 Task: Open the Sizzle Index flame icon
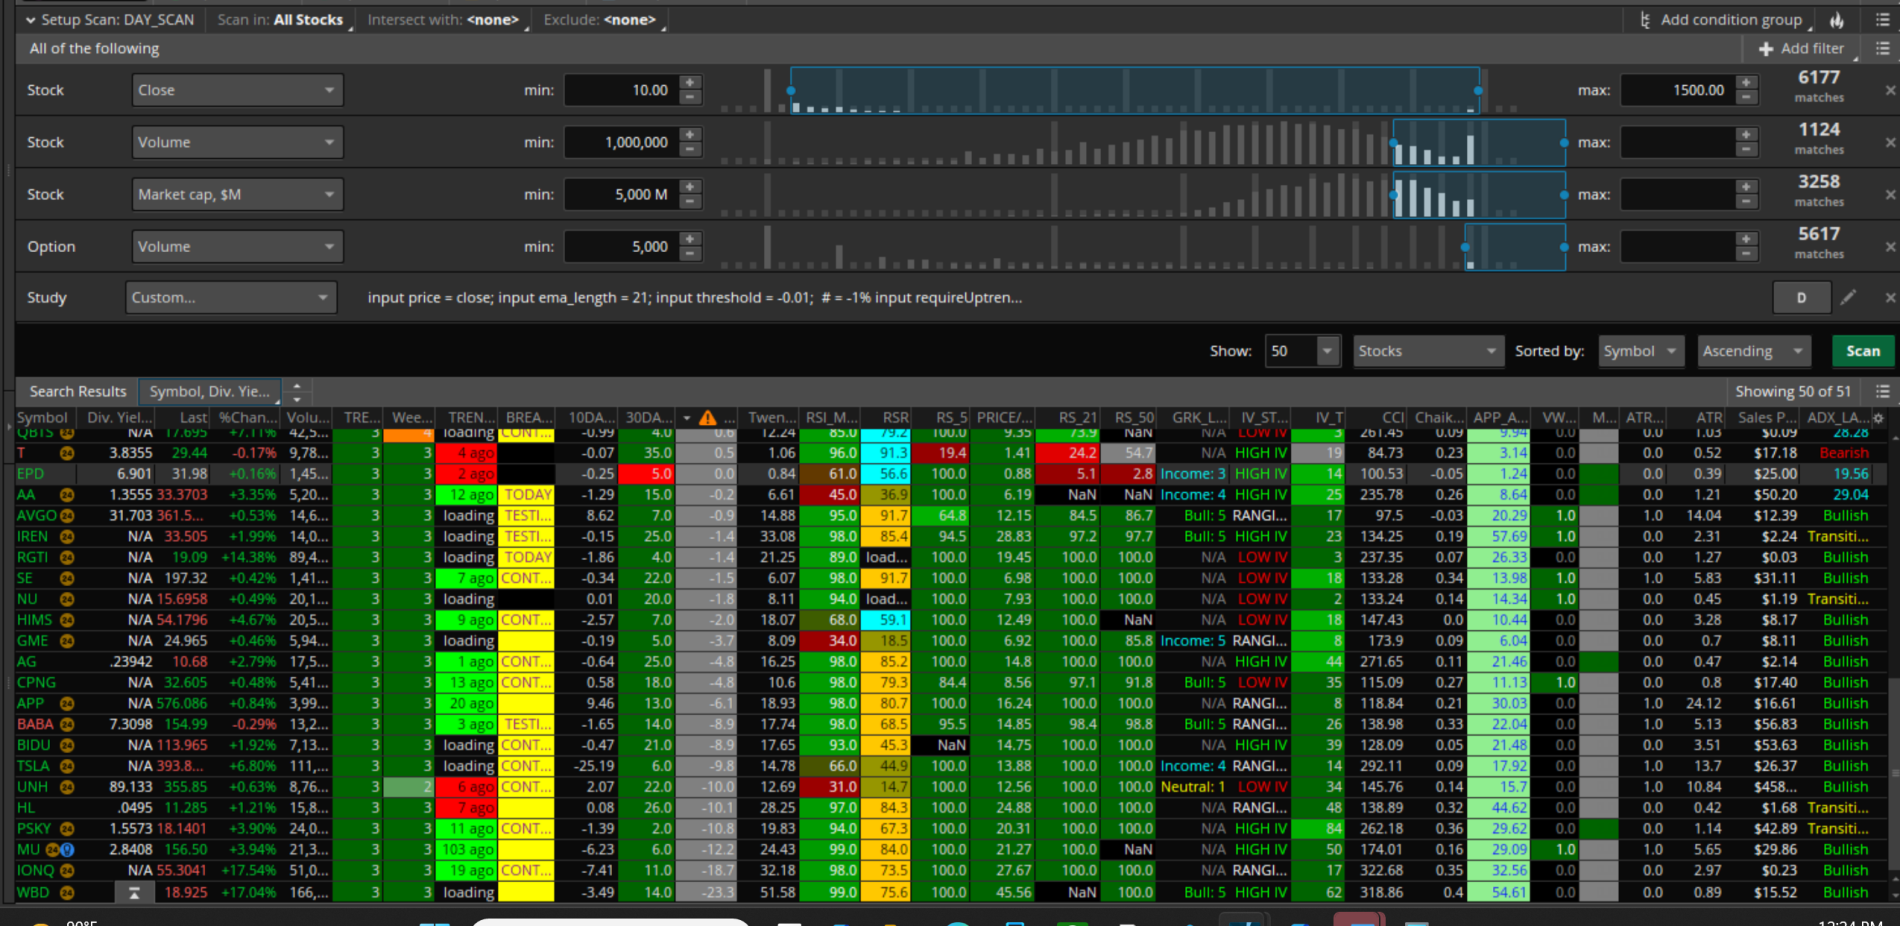coord(1837,20)
